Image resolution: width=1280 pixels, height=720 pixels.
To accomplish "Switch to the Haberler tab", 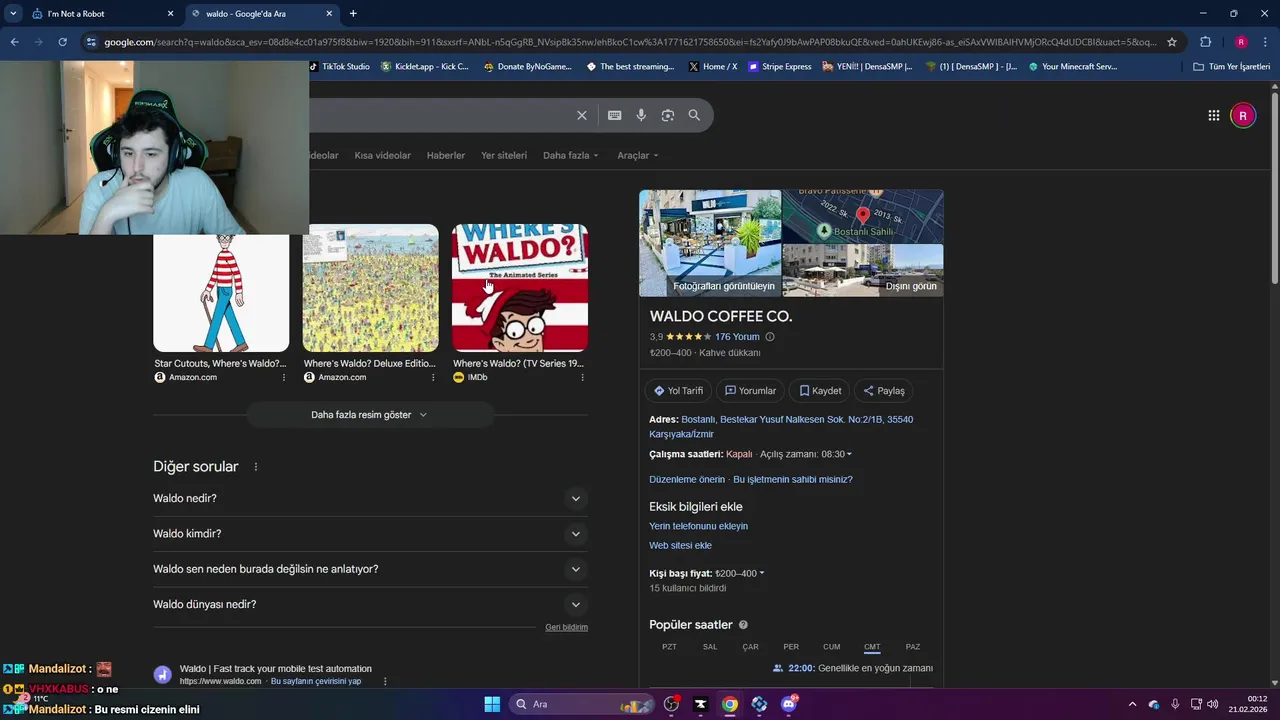I will pyautogui.click(x=446, y=155).
